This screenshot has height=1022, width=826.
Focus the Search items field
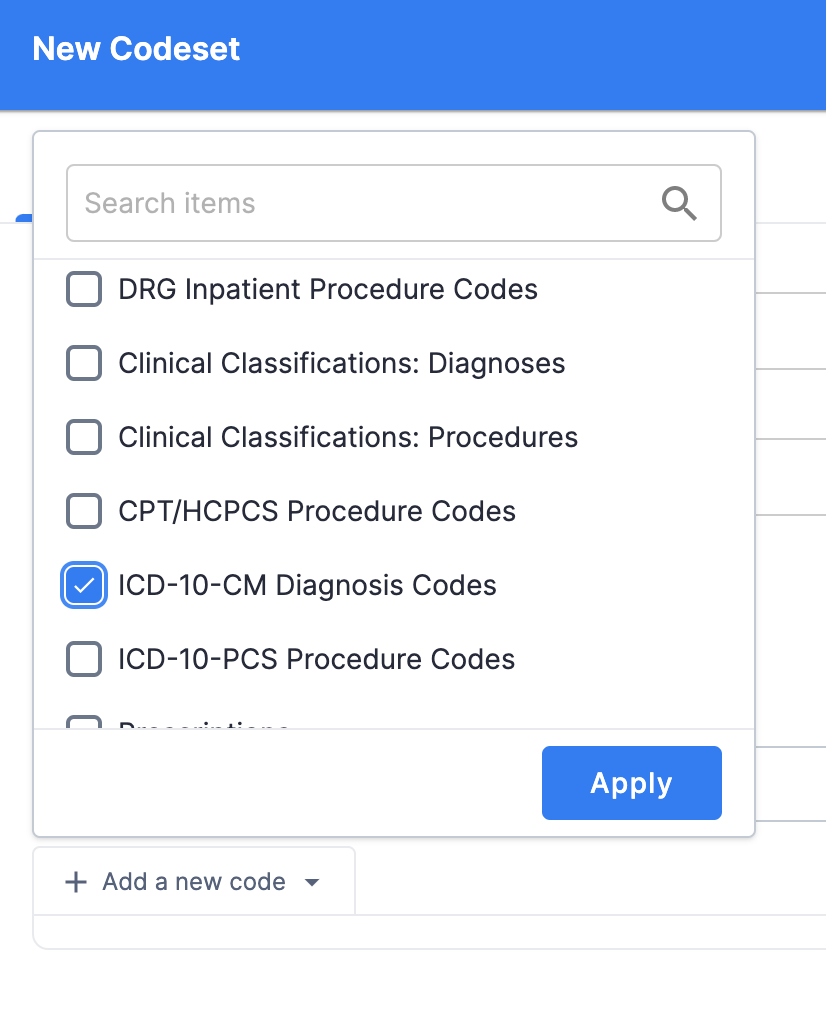click(360, 203)
